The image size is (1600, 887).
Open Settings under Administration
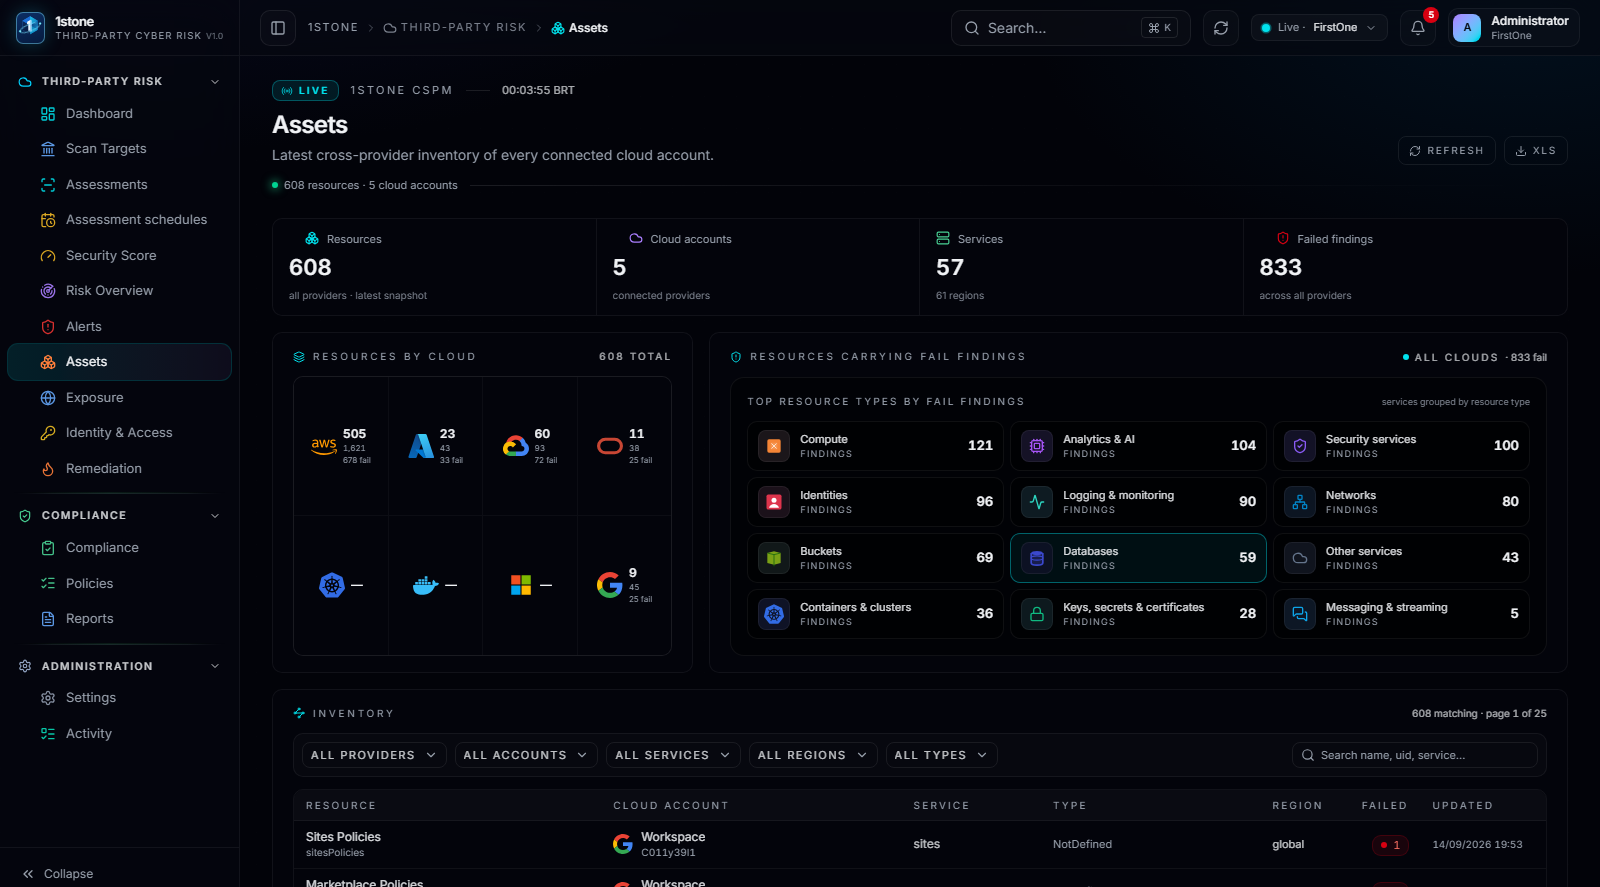(120, 698)
